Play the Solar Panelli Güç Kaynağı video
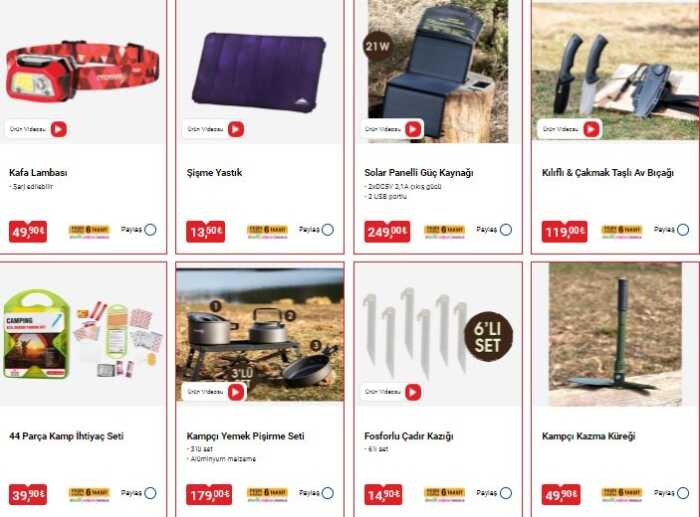Screen dimensions: 700x517 [413, 129]
